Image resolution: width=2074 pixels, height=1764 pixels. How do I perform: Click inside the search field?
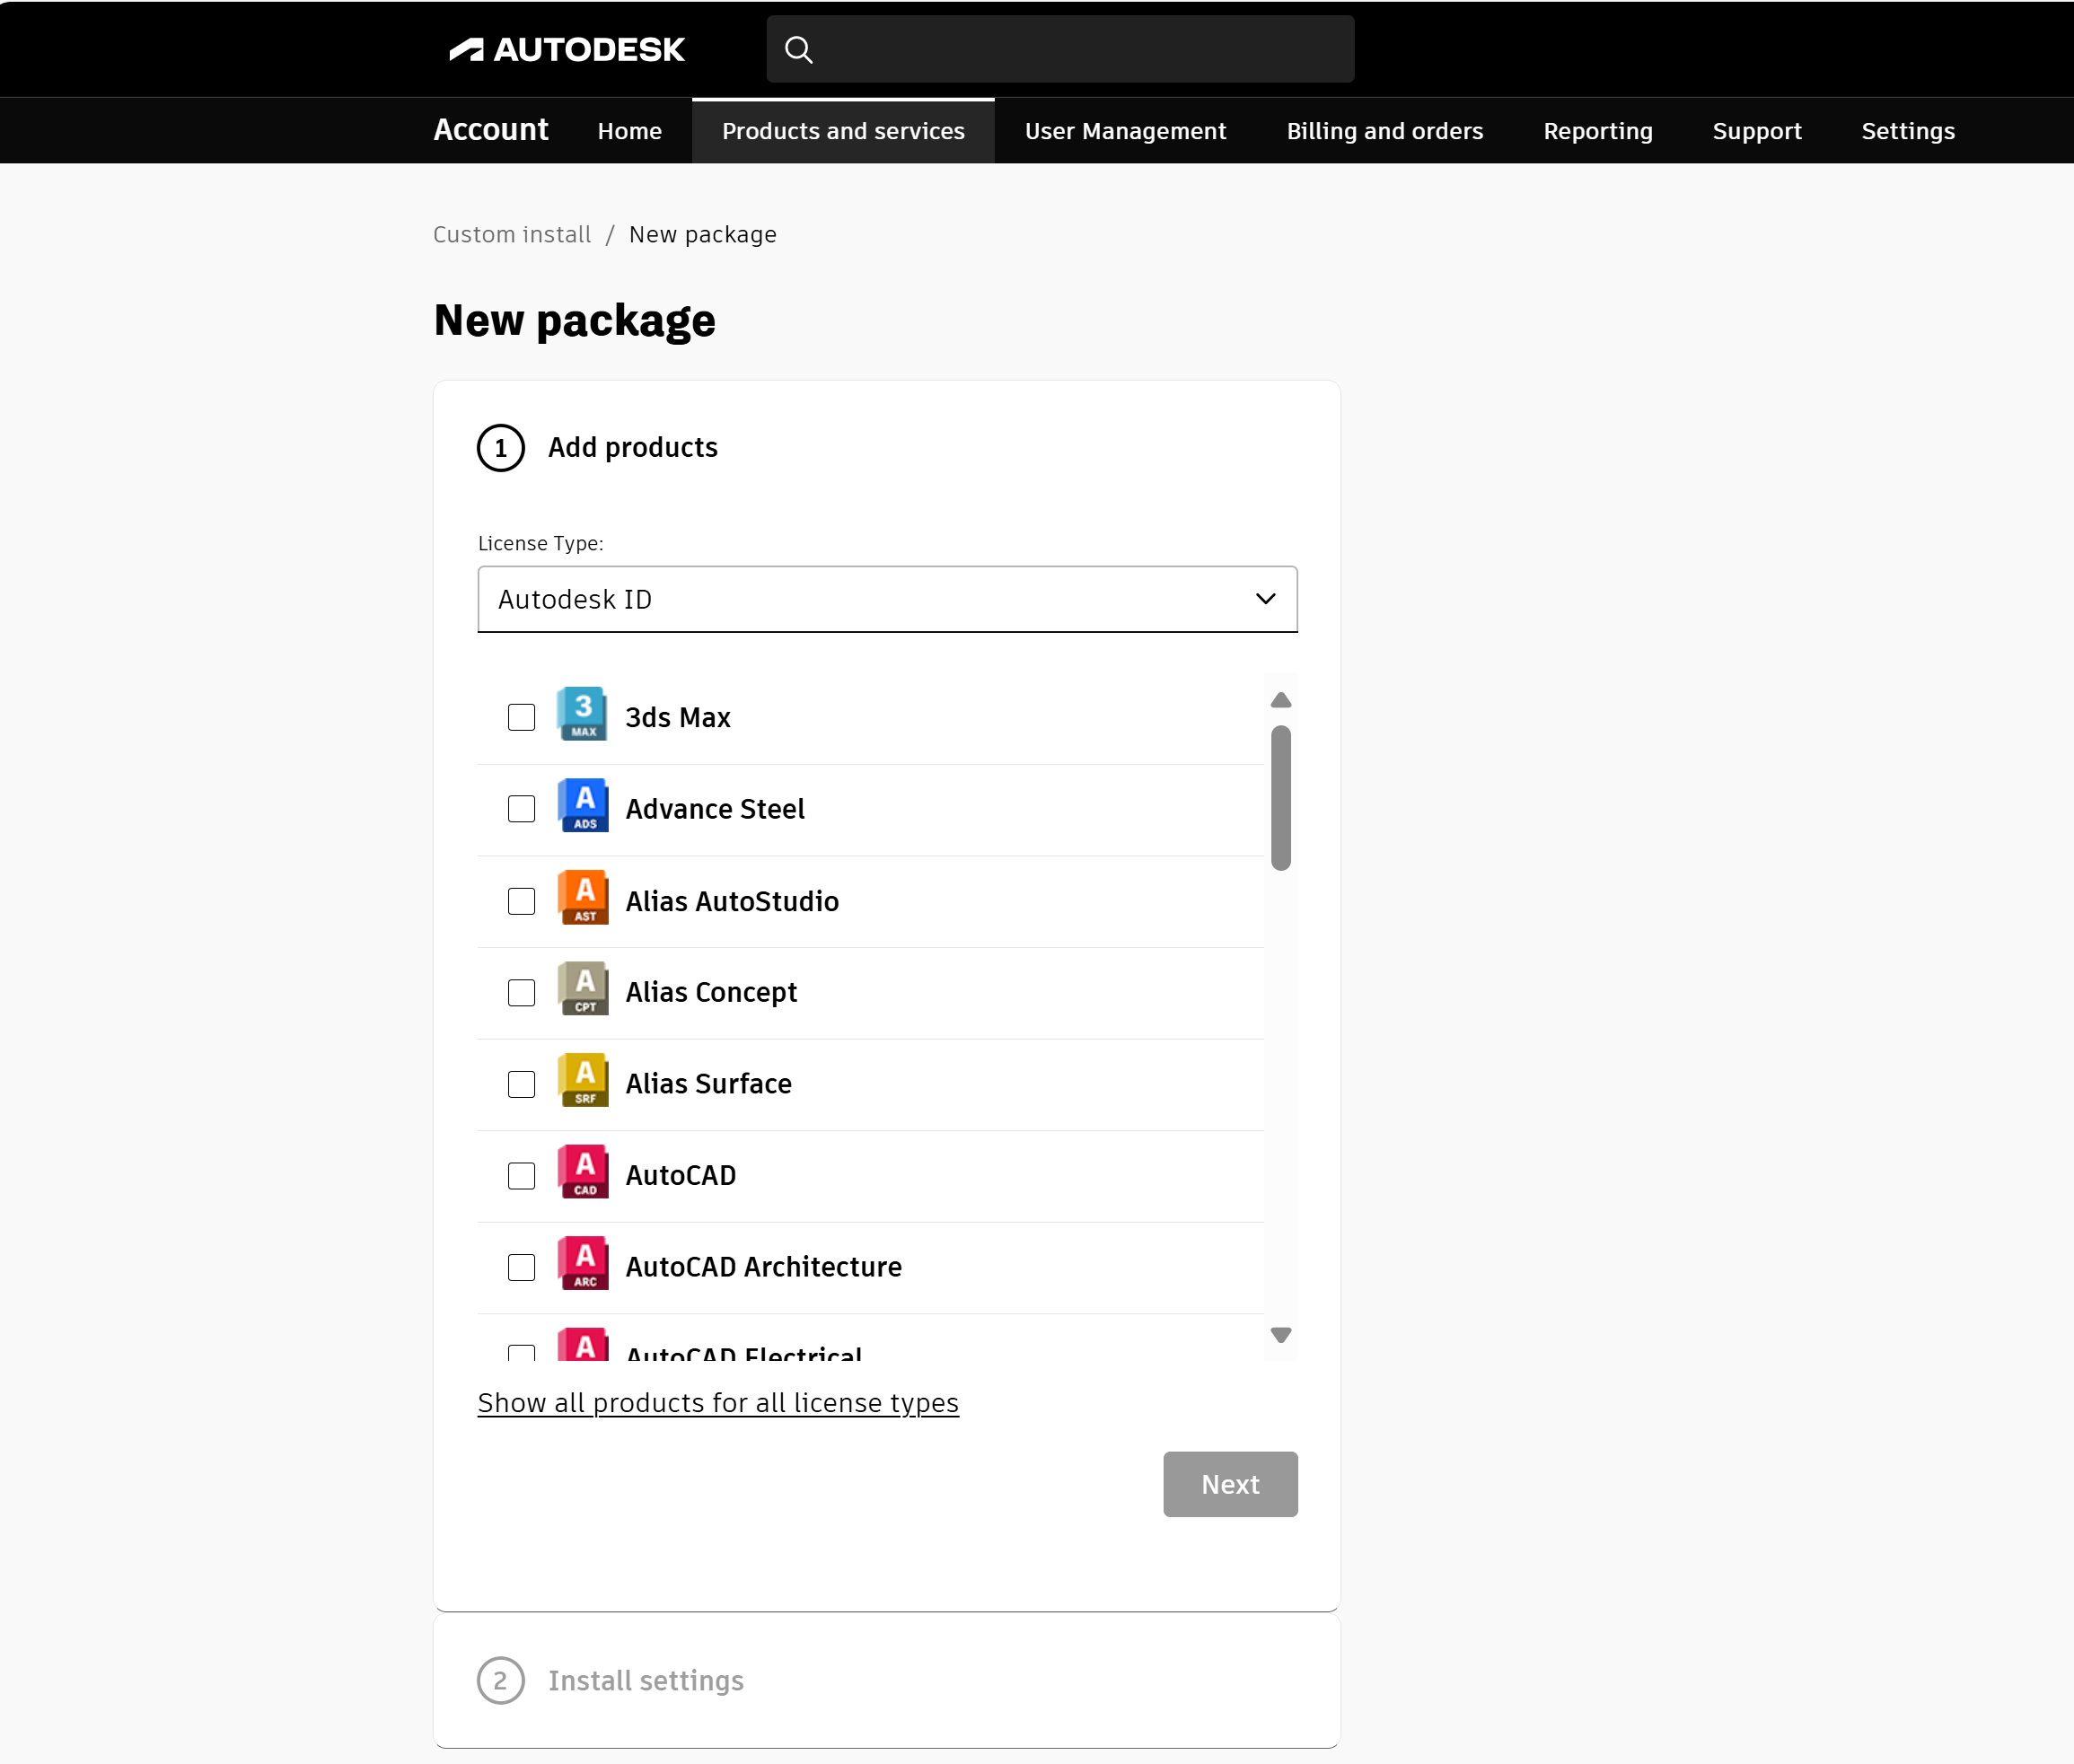1060,48
